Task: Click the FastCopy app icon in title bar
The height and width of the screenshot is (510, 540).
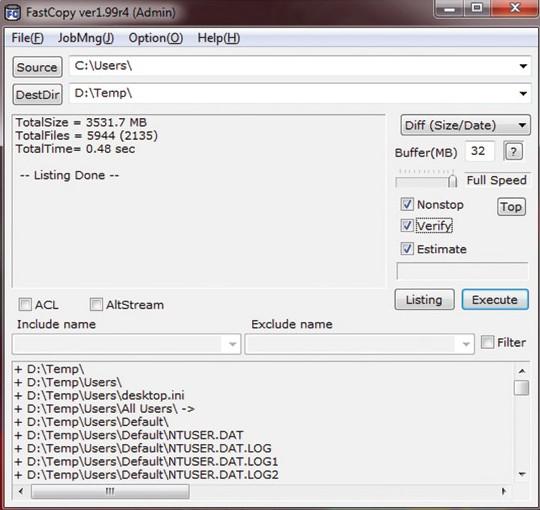Action: tap(13, 13)
